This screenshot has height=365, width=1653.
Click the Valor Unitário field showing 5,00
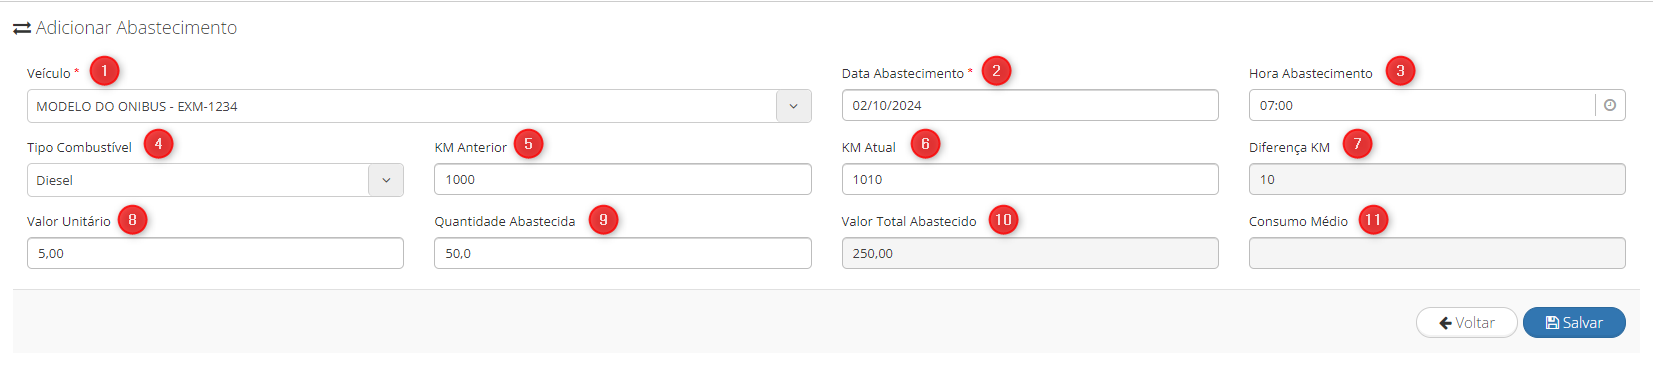click(x=215, y=253)
